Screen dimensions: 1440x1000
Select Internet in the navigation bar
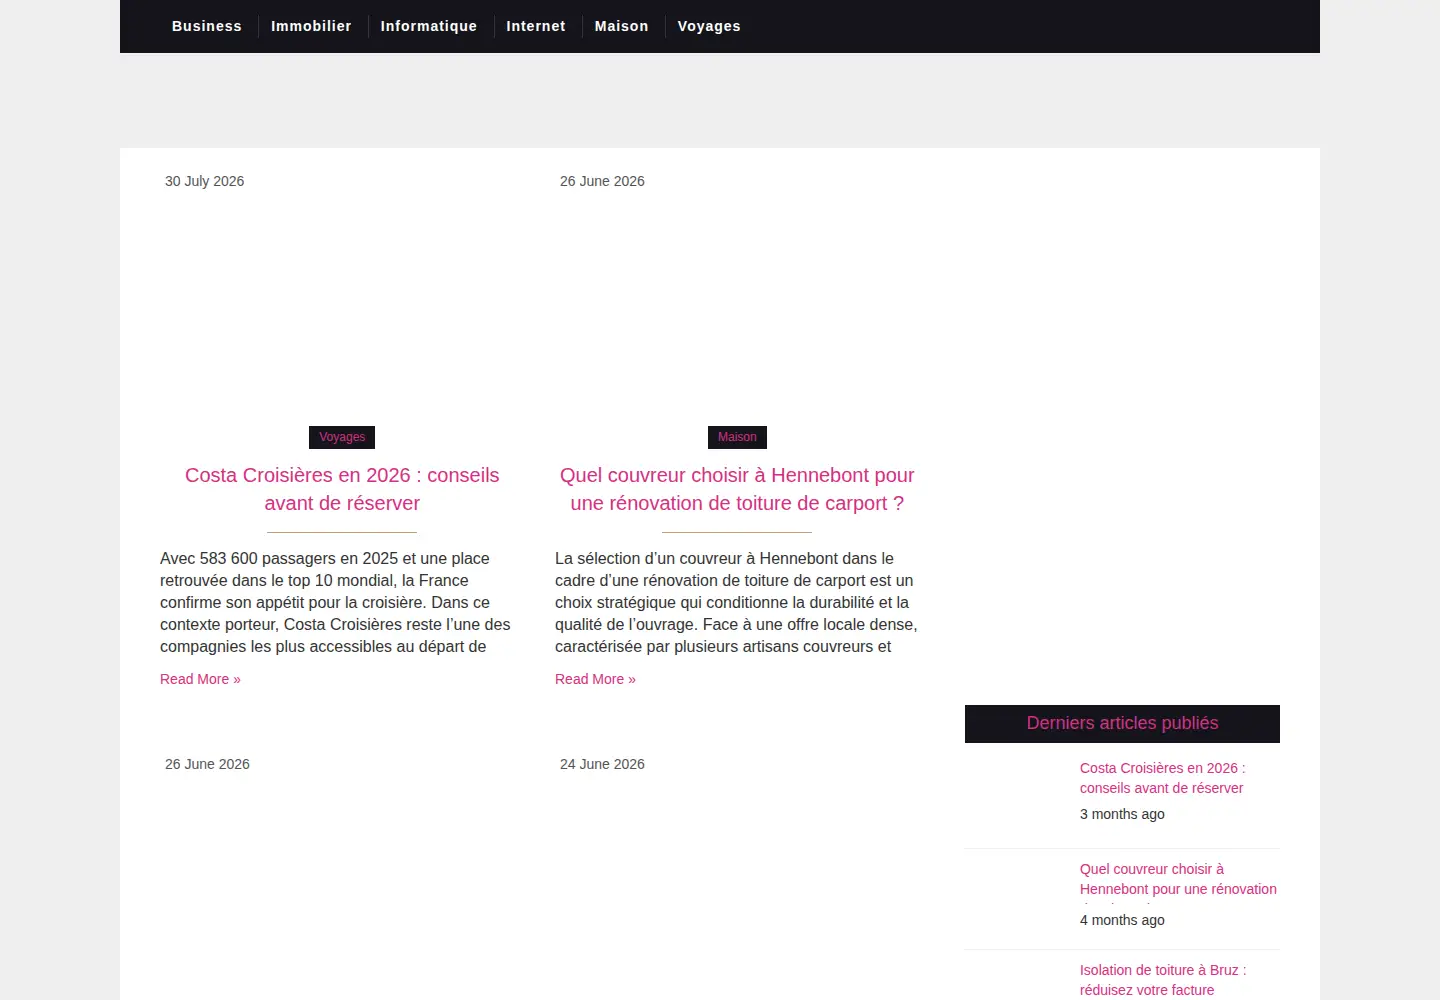pos(536,26)
